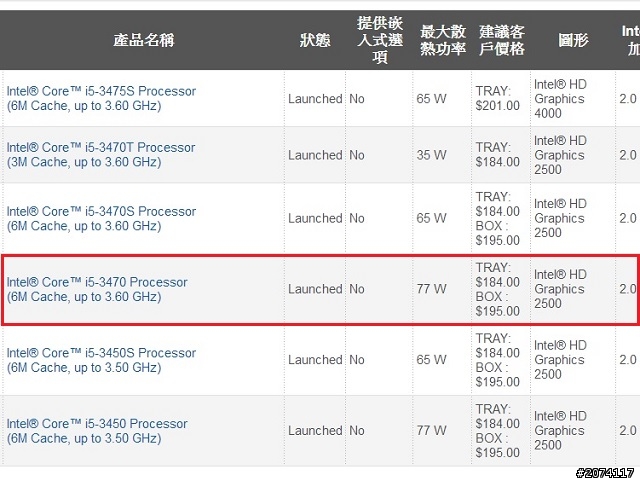
Task: Select the 65 W value for i5-3450S
Action: tap(431, 359)
